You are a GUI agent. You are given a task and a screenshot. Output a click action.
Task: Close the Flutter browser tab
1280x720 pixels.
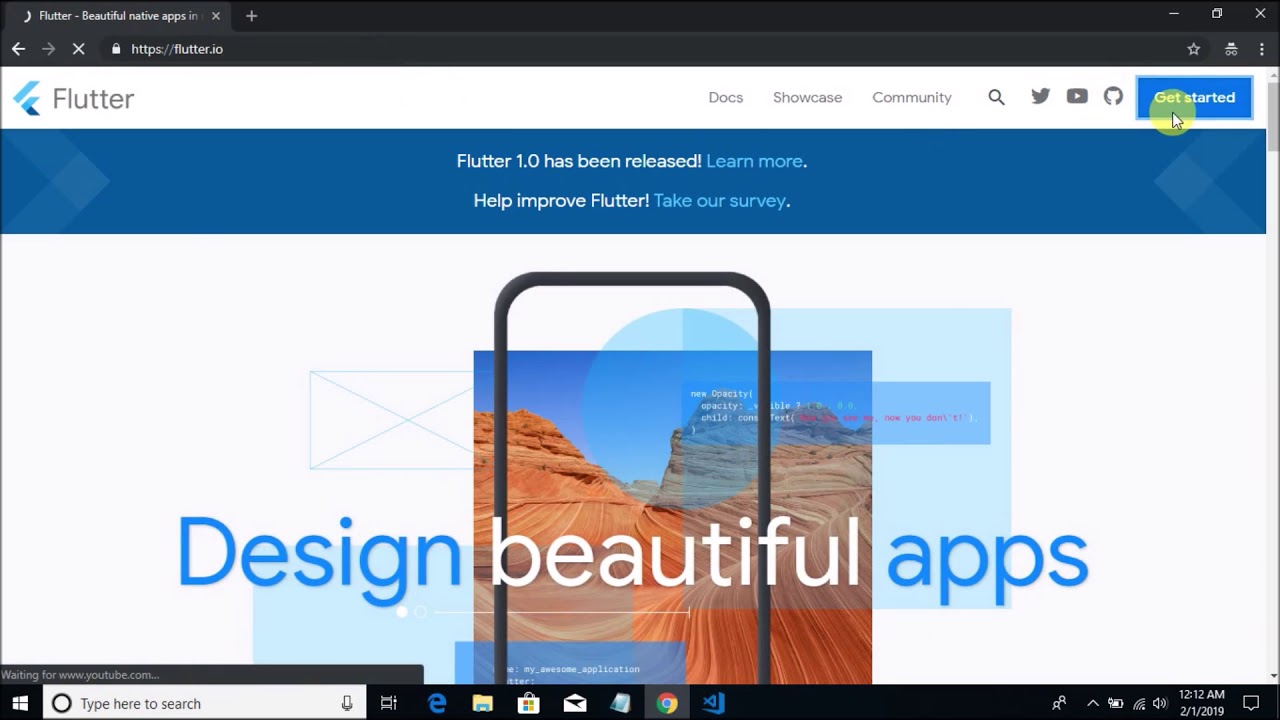coord(215,16)
